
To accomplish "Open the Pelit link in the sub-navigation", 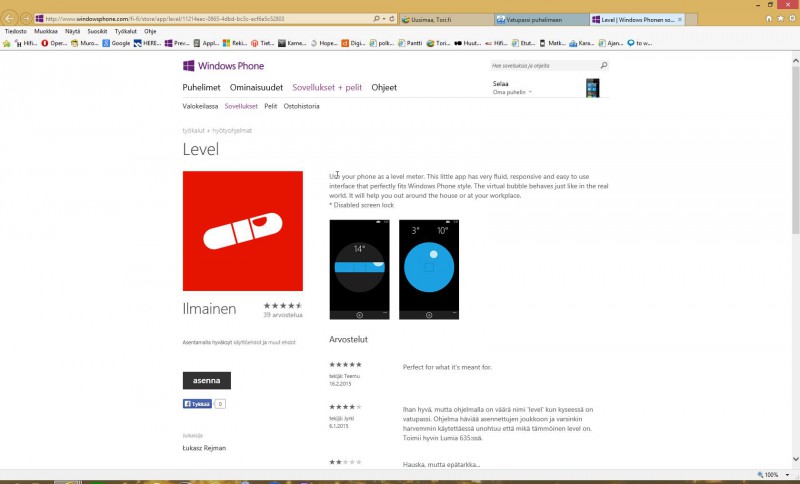I will (270, 106).
